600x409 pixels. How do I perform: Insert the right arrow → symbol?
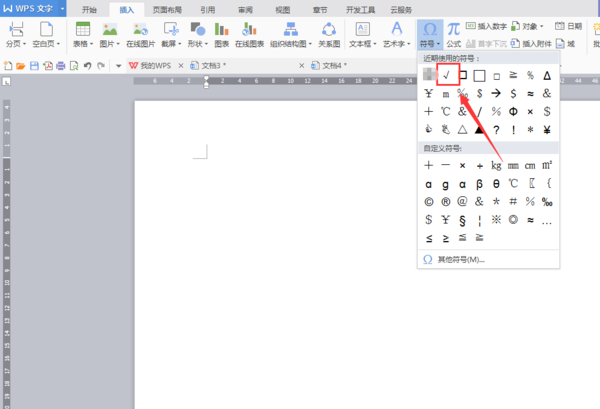click(495, 93)
